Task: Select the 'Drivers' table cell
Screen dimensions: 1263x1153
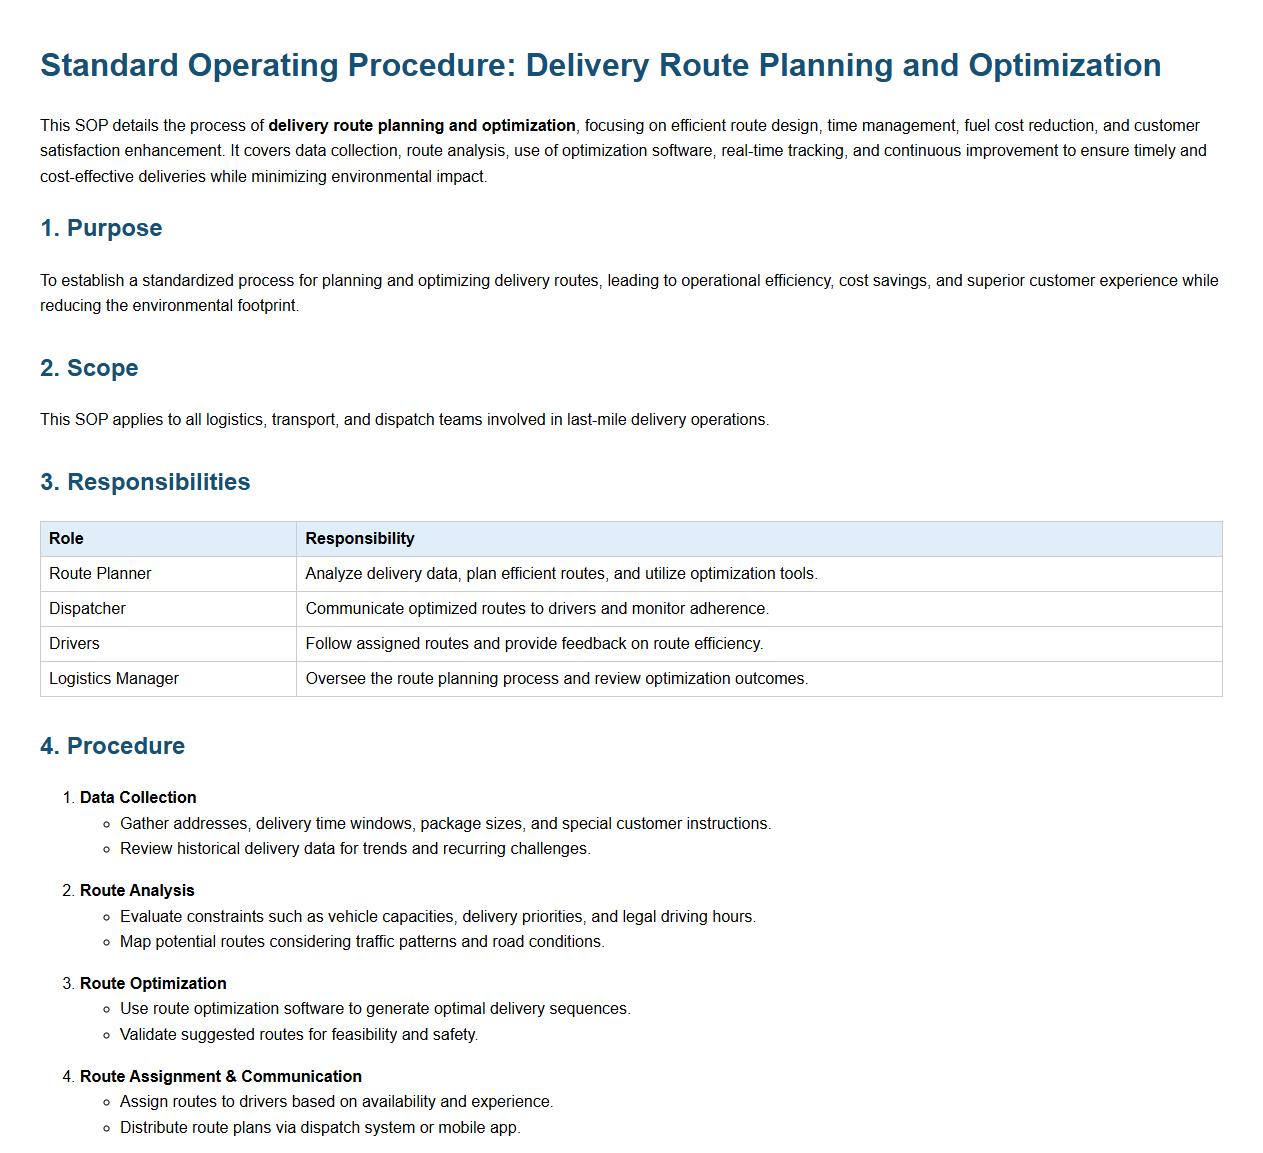Action: pos(74,644)
